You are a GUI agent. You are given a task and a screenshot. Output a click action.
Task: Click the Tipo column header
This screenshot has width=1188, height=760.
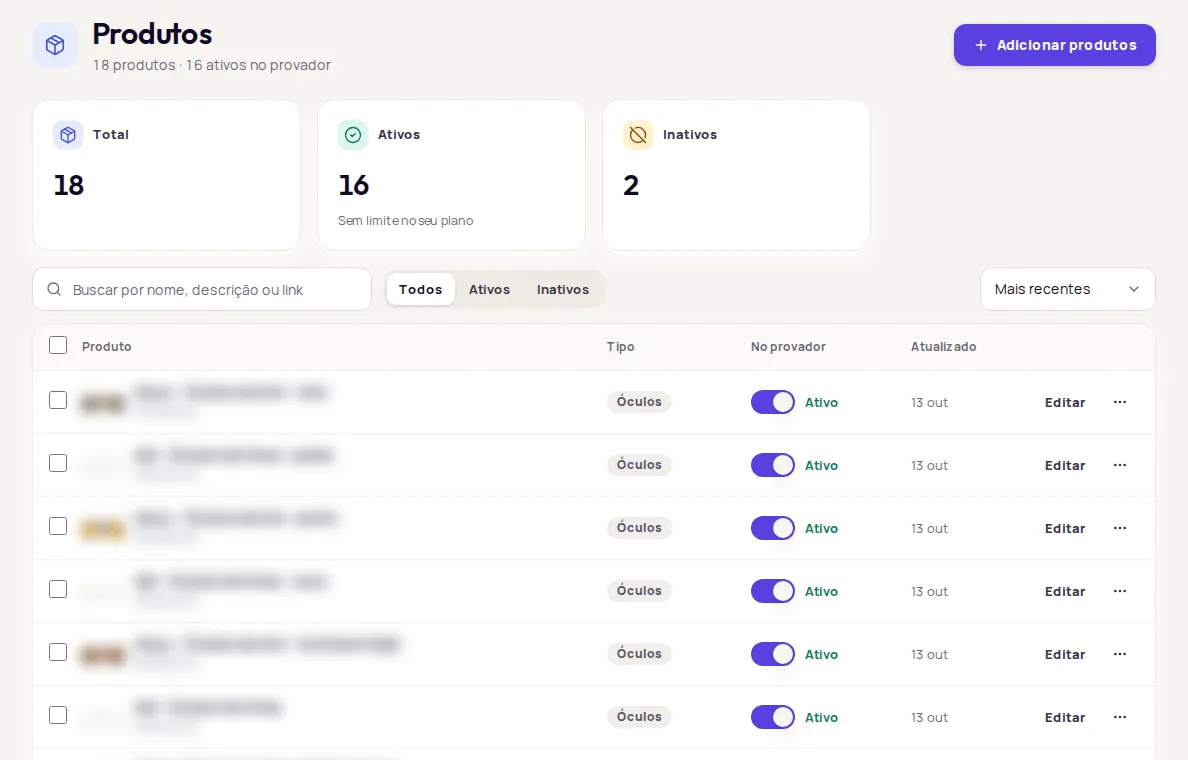coord(621,346)
